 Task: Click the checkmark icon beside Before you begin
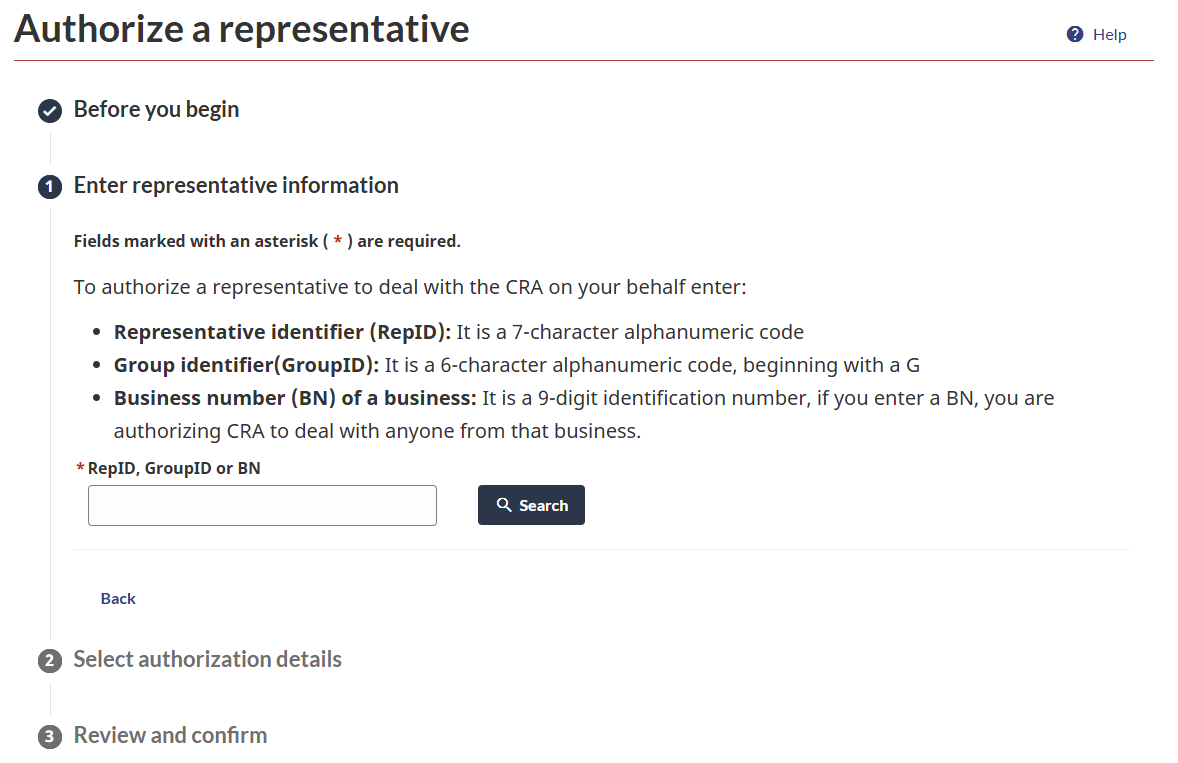[x=50, y=111]
